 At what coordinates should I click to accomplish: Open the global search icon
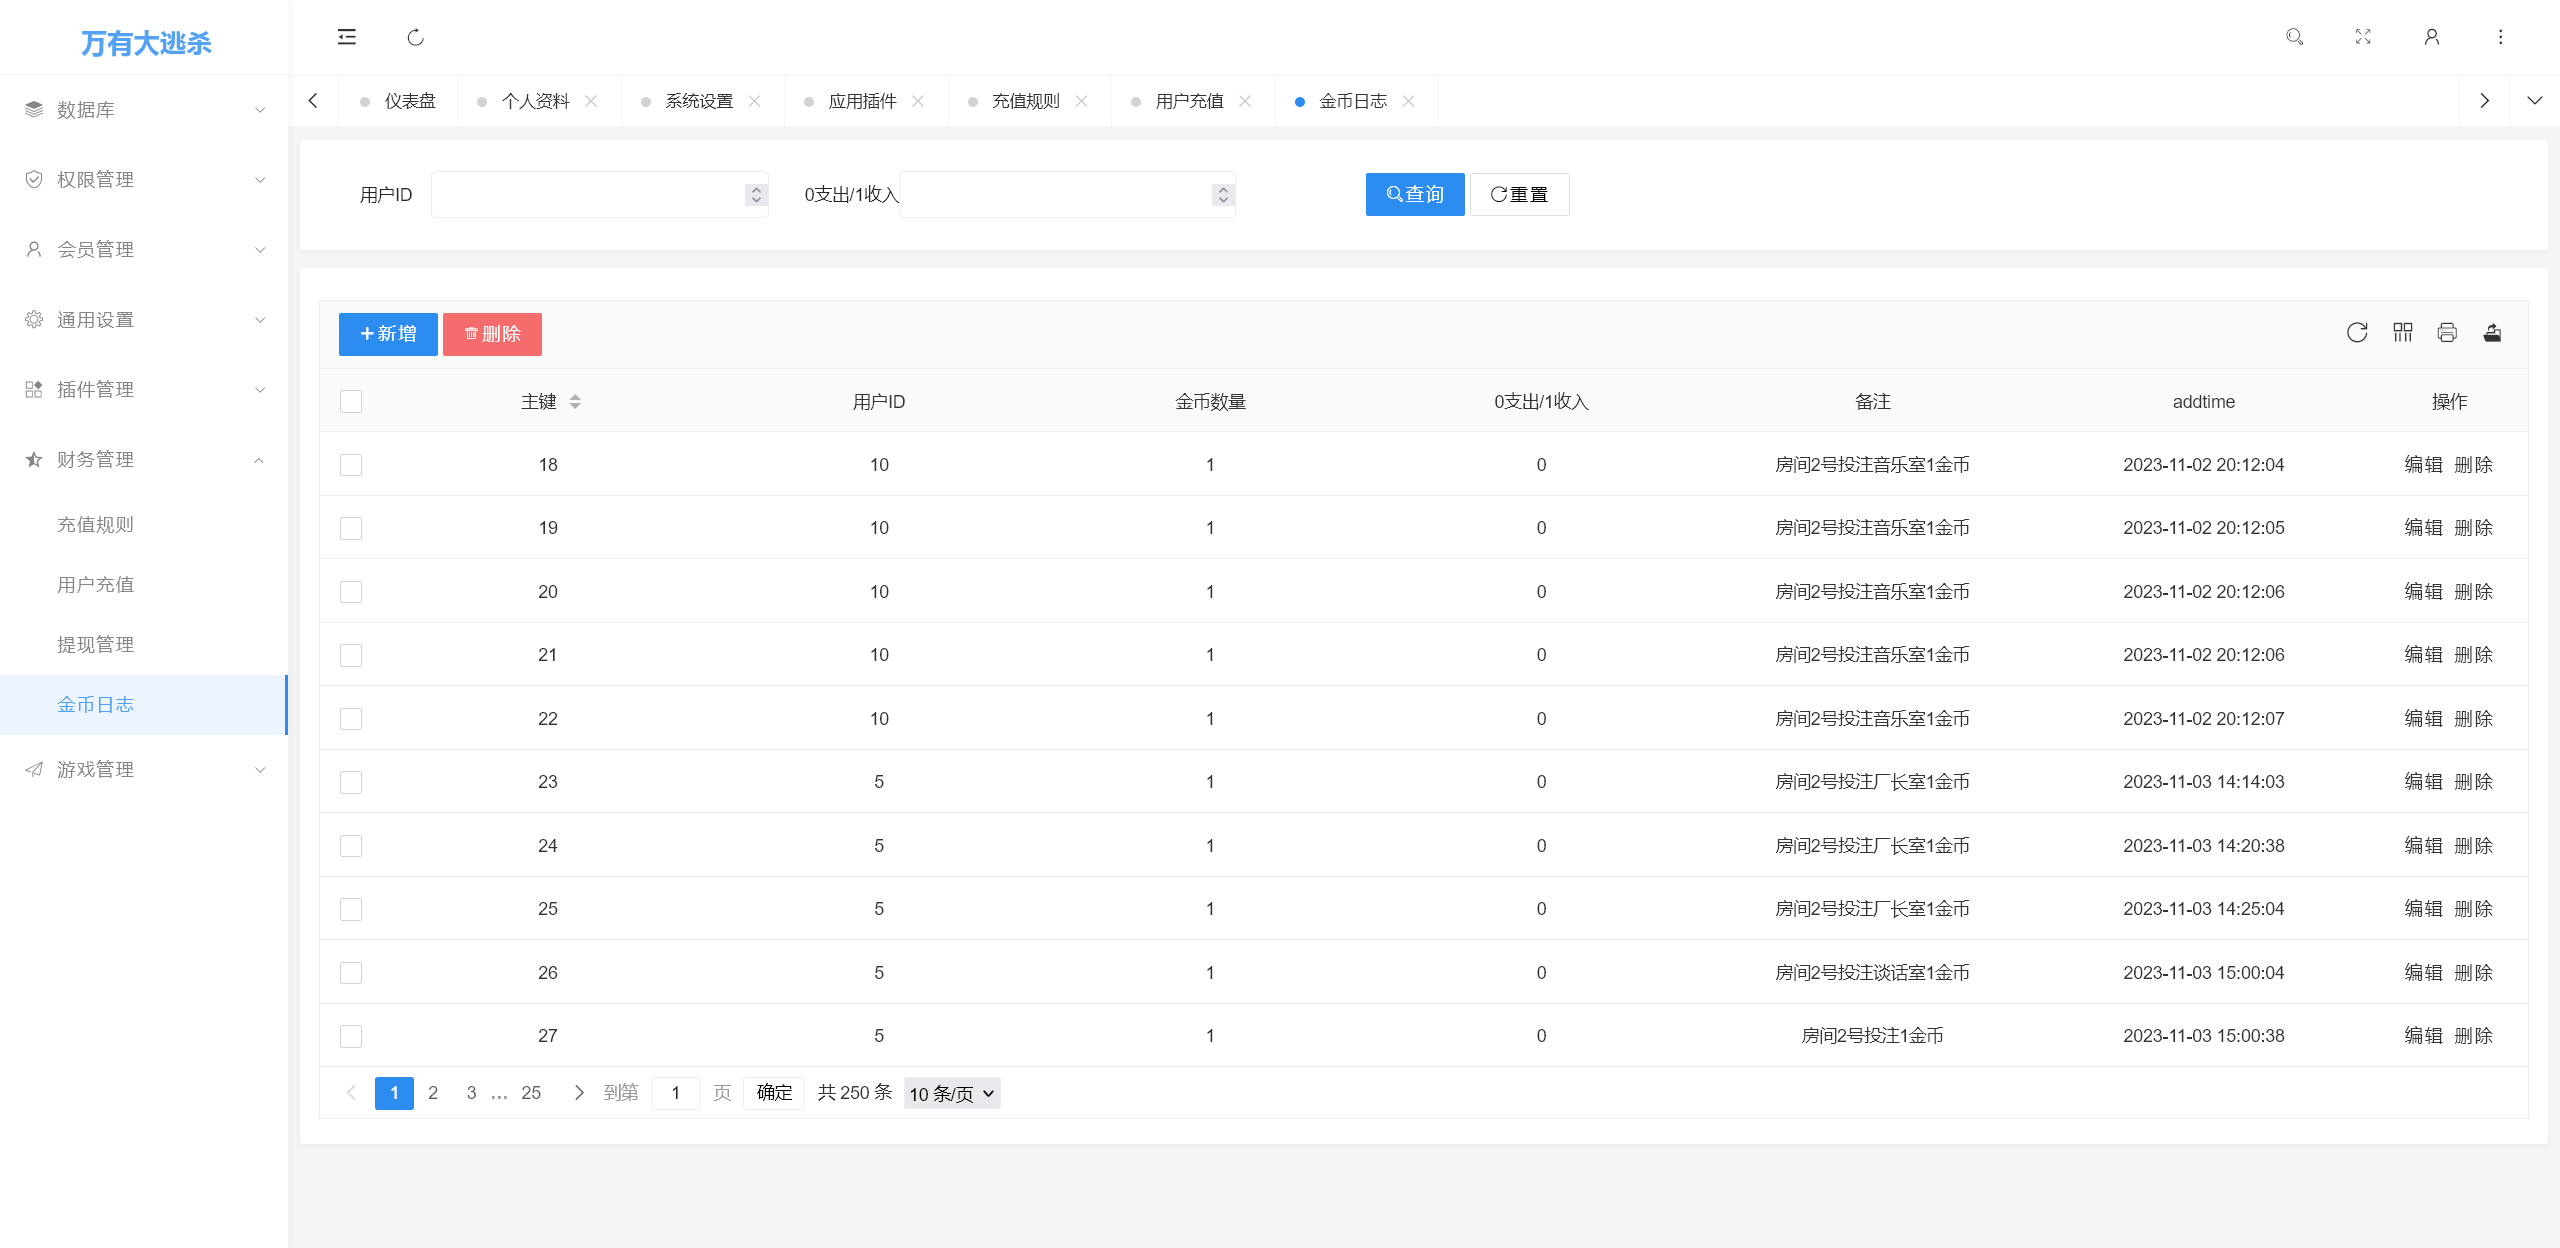pyautogui.click(x=2295, y=37)
